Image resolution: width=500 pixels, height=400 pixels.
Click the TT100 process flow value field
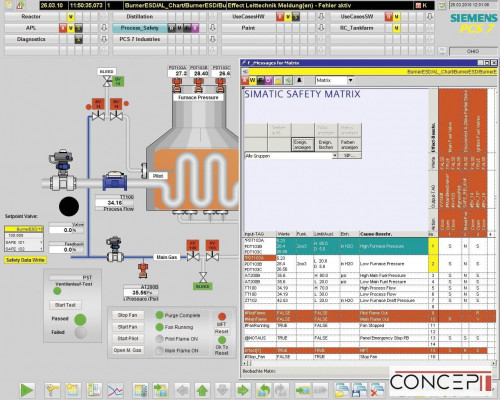pyautogui.click(x=115, y=203)
